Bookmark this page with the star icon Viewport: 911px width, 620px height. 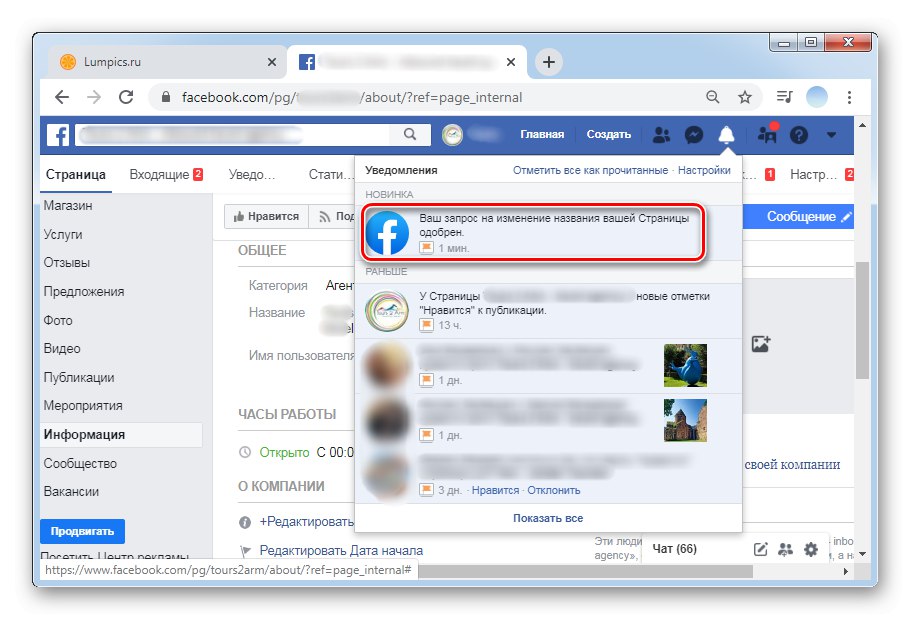[744, 97]
